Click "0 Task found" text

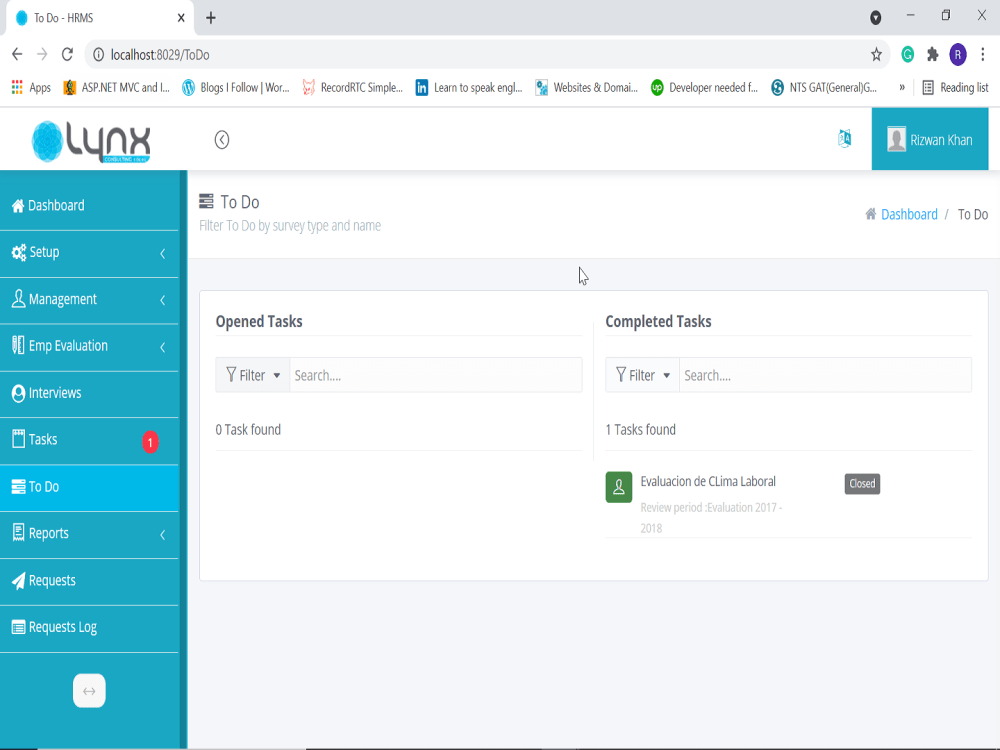point(248,430)
